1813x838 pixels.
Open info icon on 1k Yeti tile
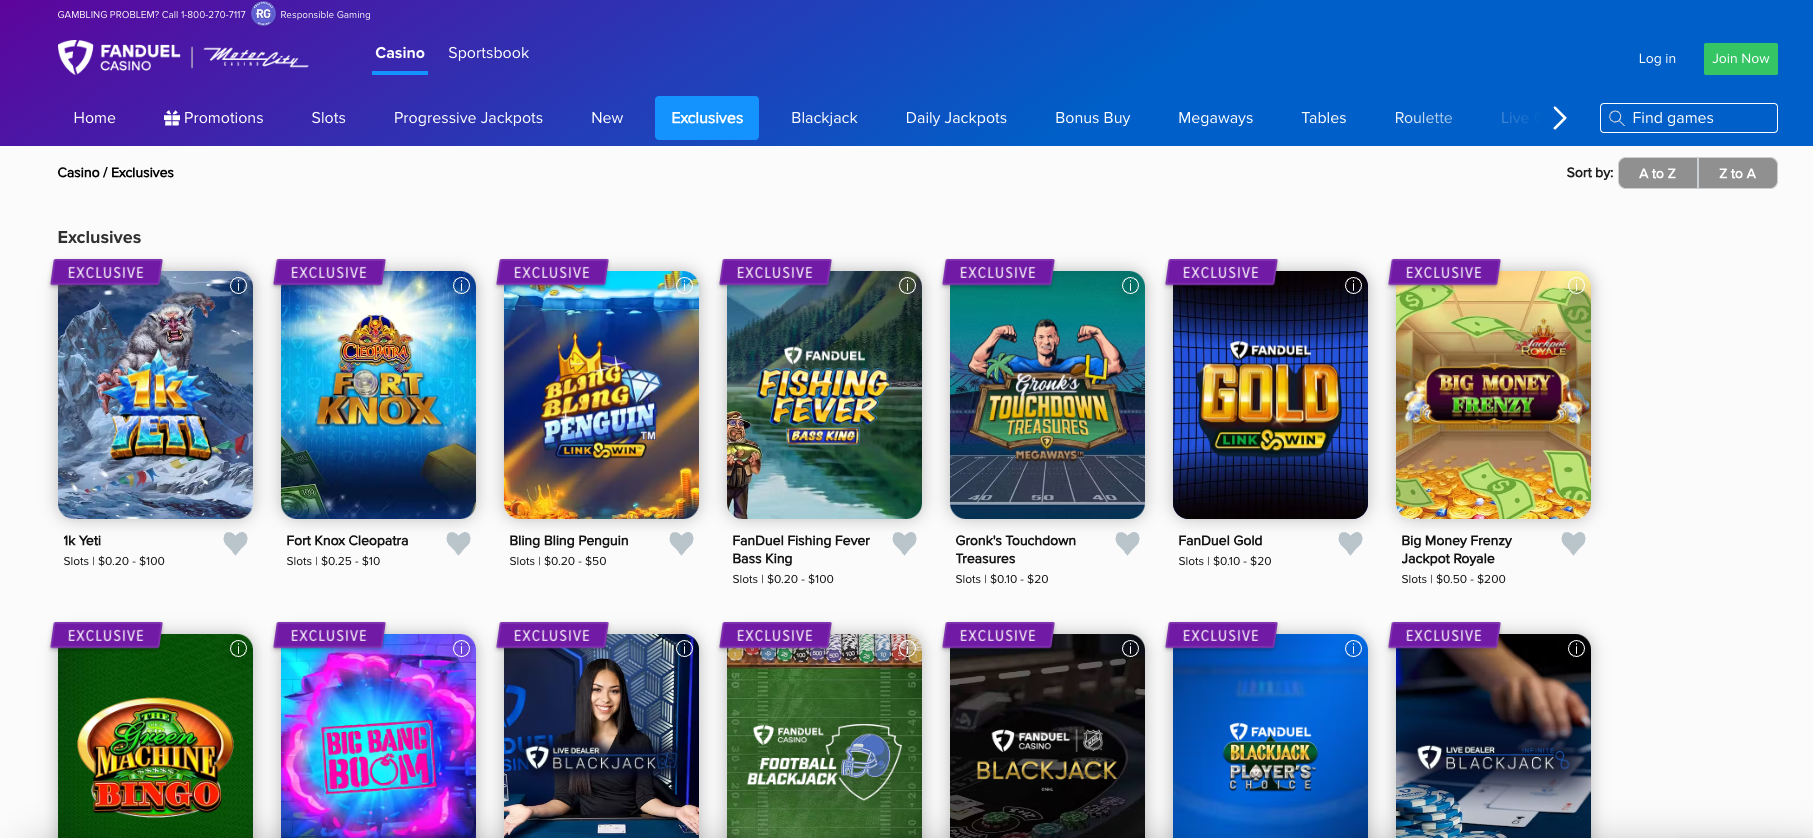pyautogui.click(x=238, y=286)
